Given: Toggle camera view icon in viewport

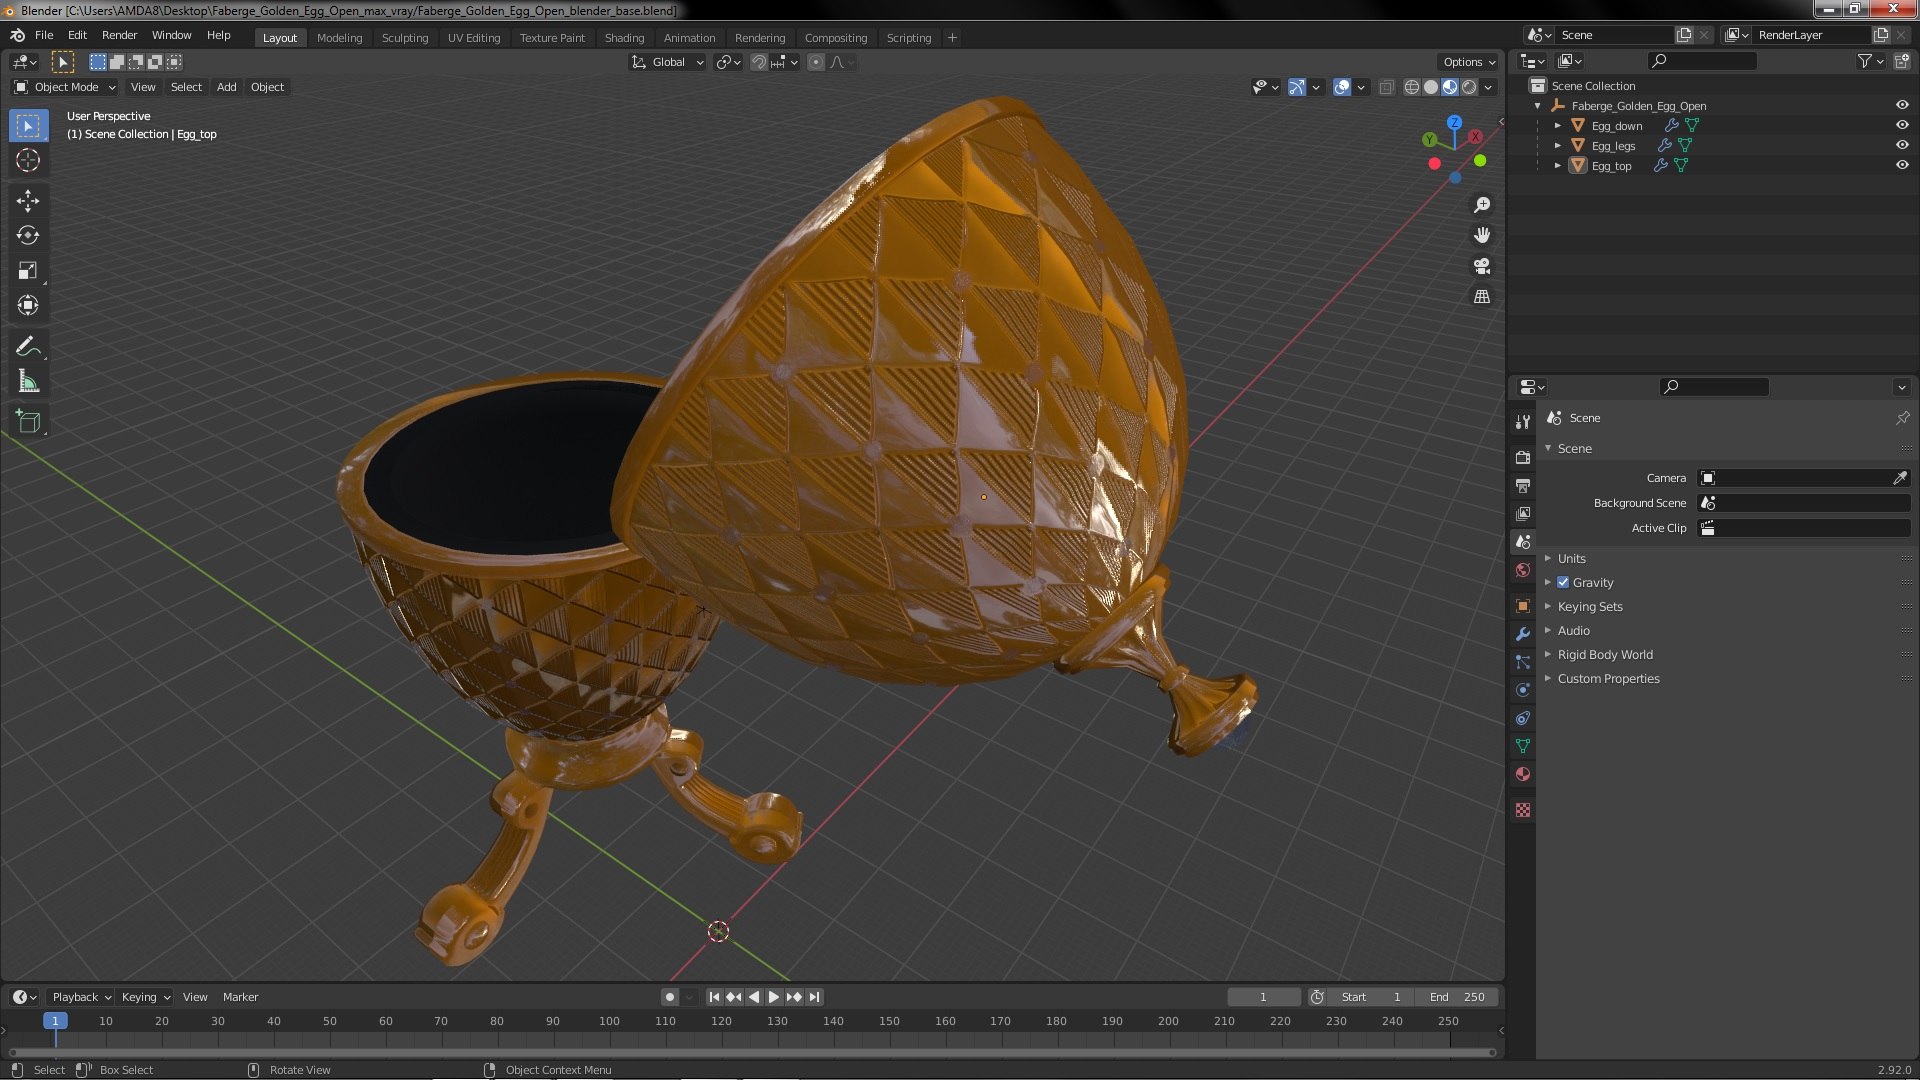Looking at the screenshot, I should (x=1482, y=266).
